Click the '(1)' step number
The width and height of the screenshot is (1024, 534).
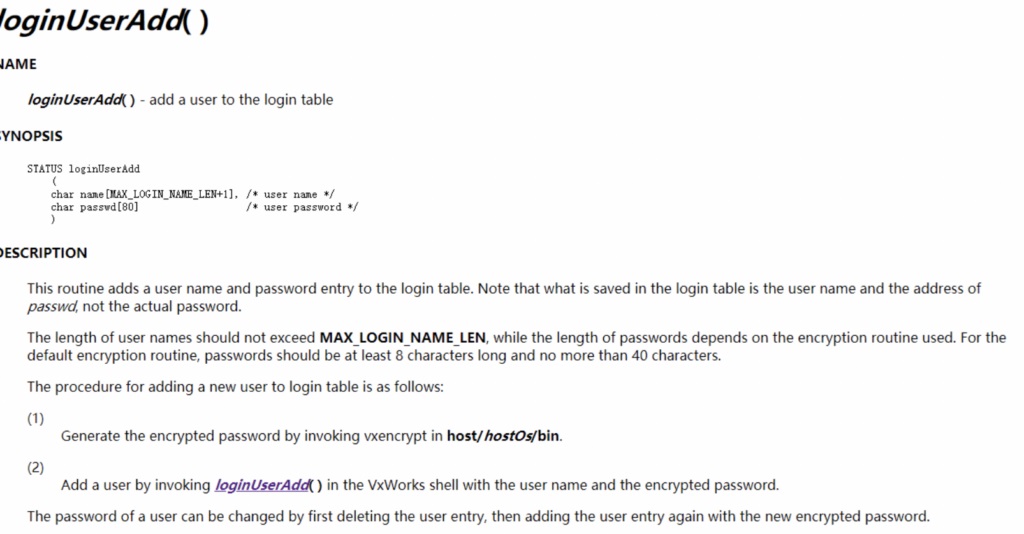coord(35,418)
